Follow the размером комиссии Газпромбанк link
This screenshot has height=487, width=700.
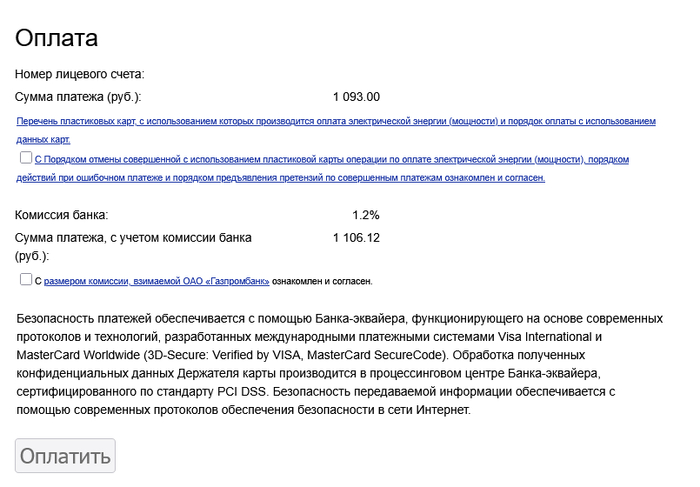tap(157, 282)
